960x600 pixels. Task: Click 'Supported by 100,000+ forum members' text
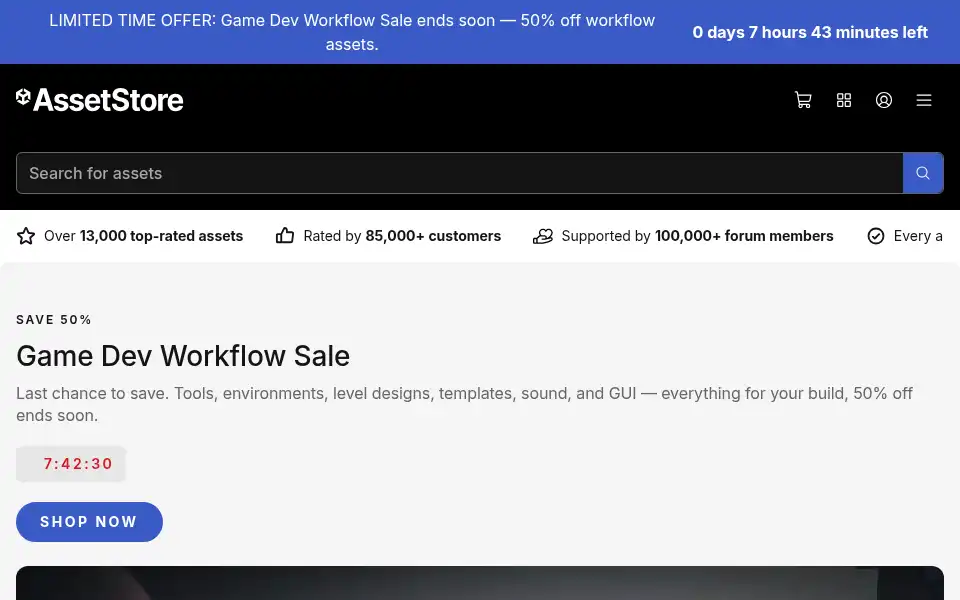pos(697,236)
